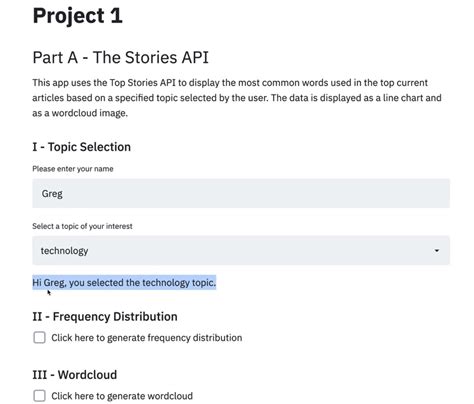
Task: Open the technology topic select box
Action: pyautogui.click(x=241, y=251)
